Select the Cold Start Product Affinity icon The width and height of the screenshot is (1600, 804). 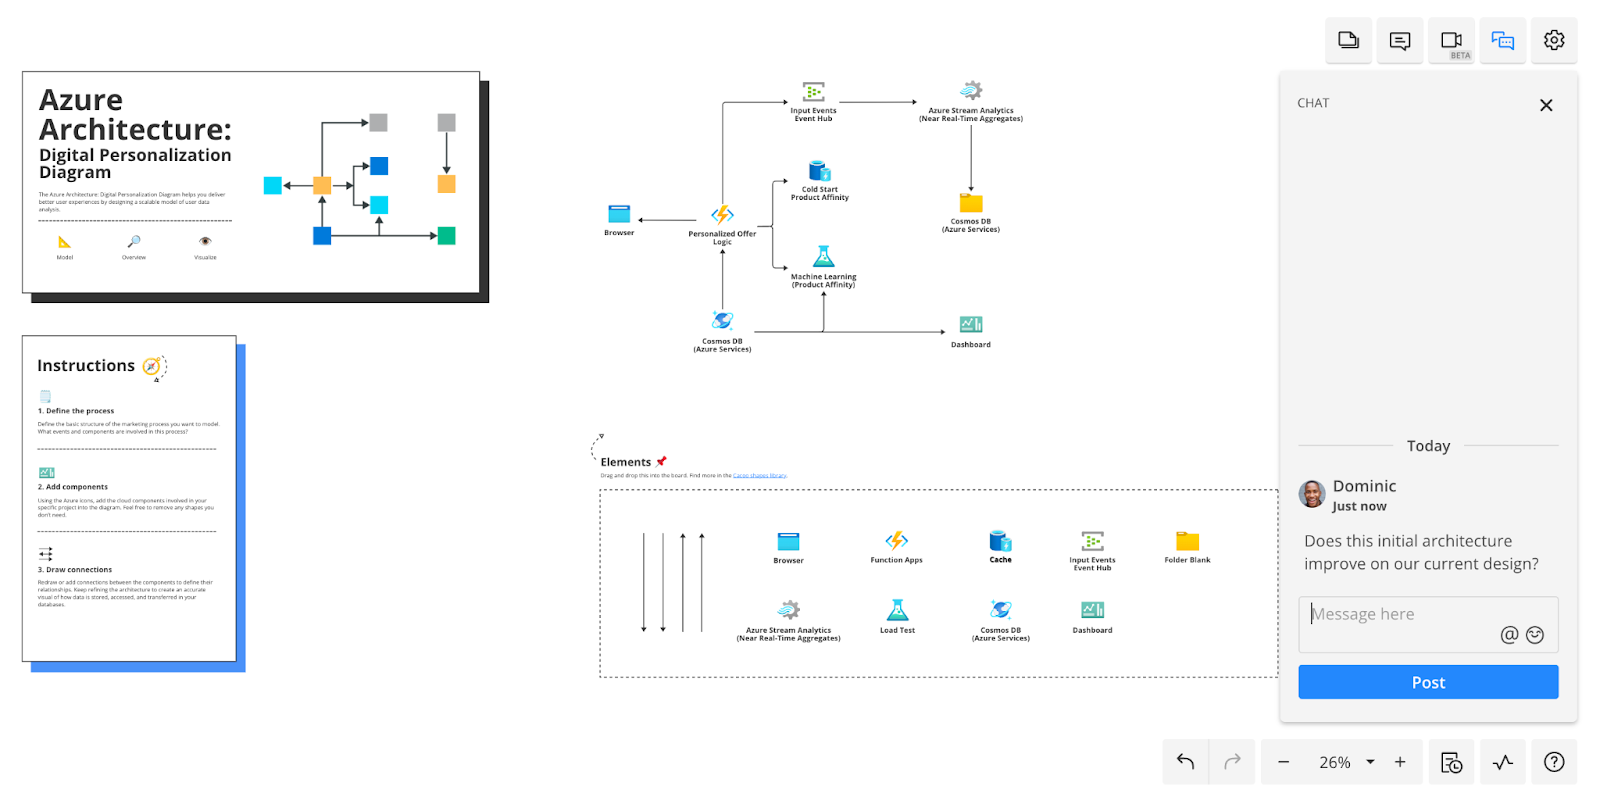[820, 171]
